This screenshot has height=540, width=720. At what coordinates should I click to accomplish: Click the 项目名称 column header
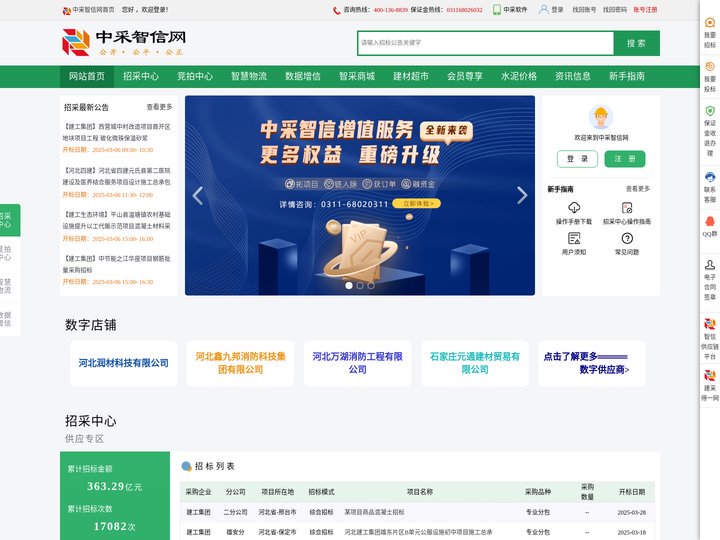point(420,492)
